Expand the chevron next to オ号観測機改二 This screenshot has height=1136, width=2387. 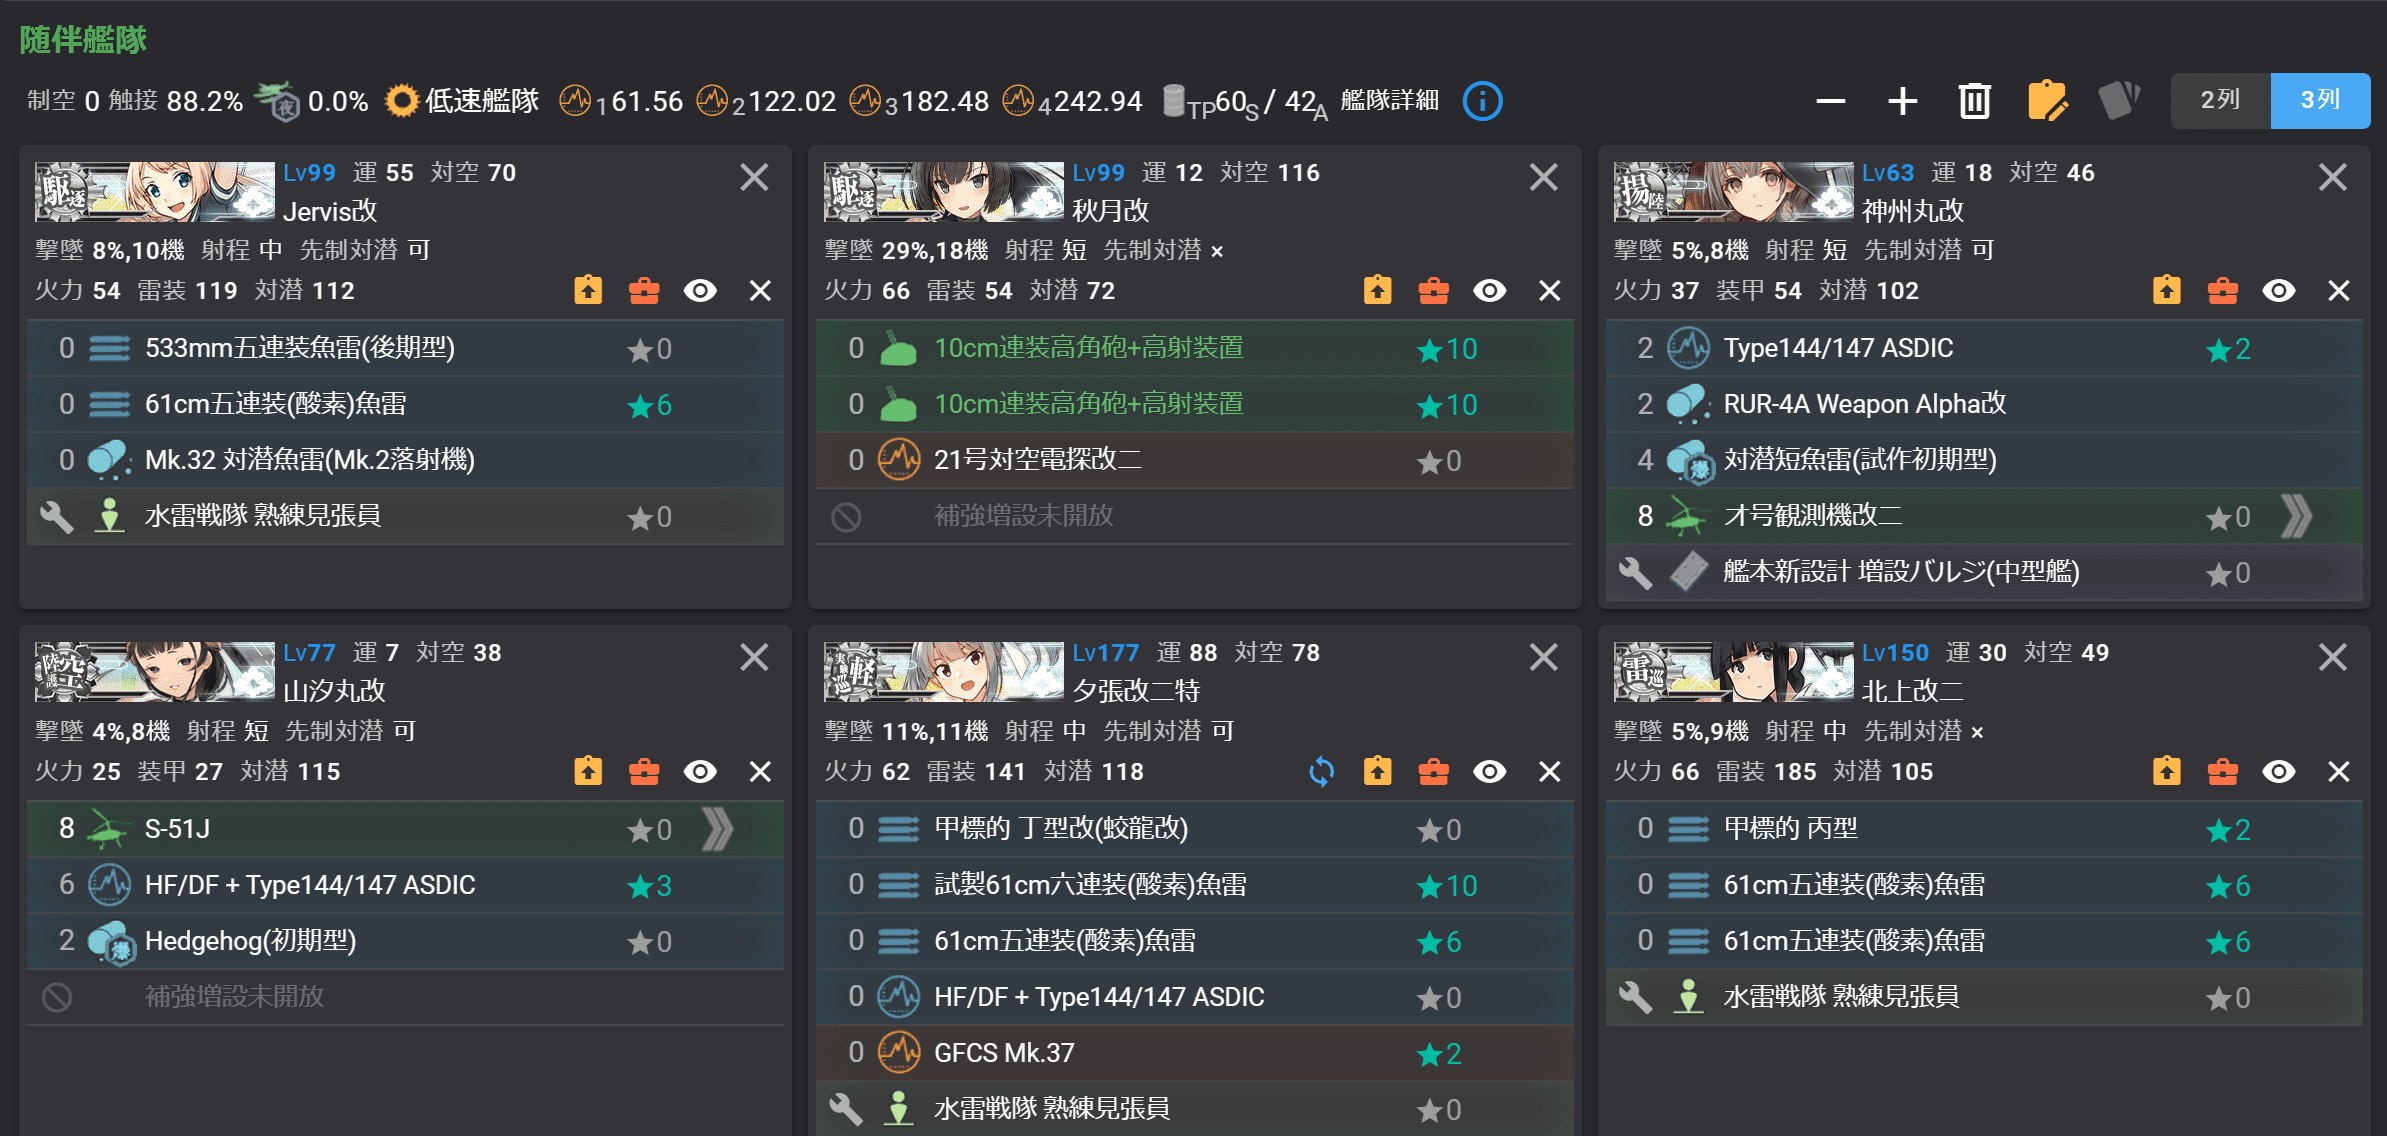[x=2297, y=516]
